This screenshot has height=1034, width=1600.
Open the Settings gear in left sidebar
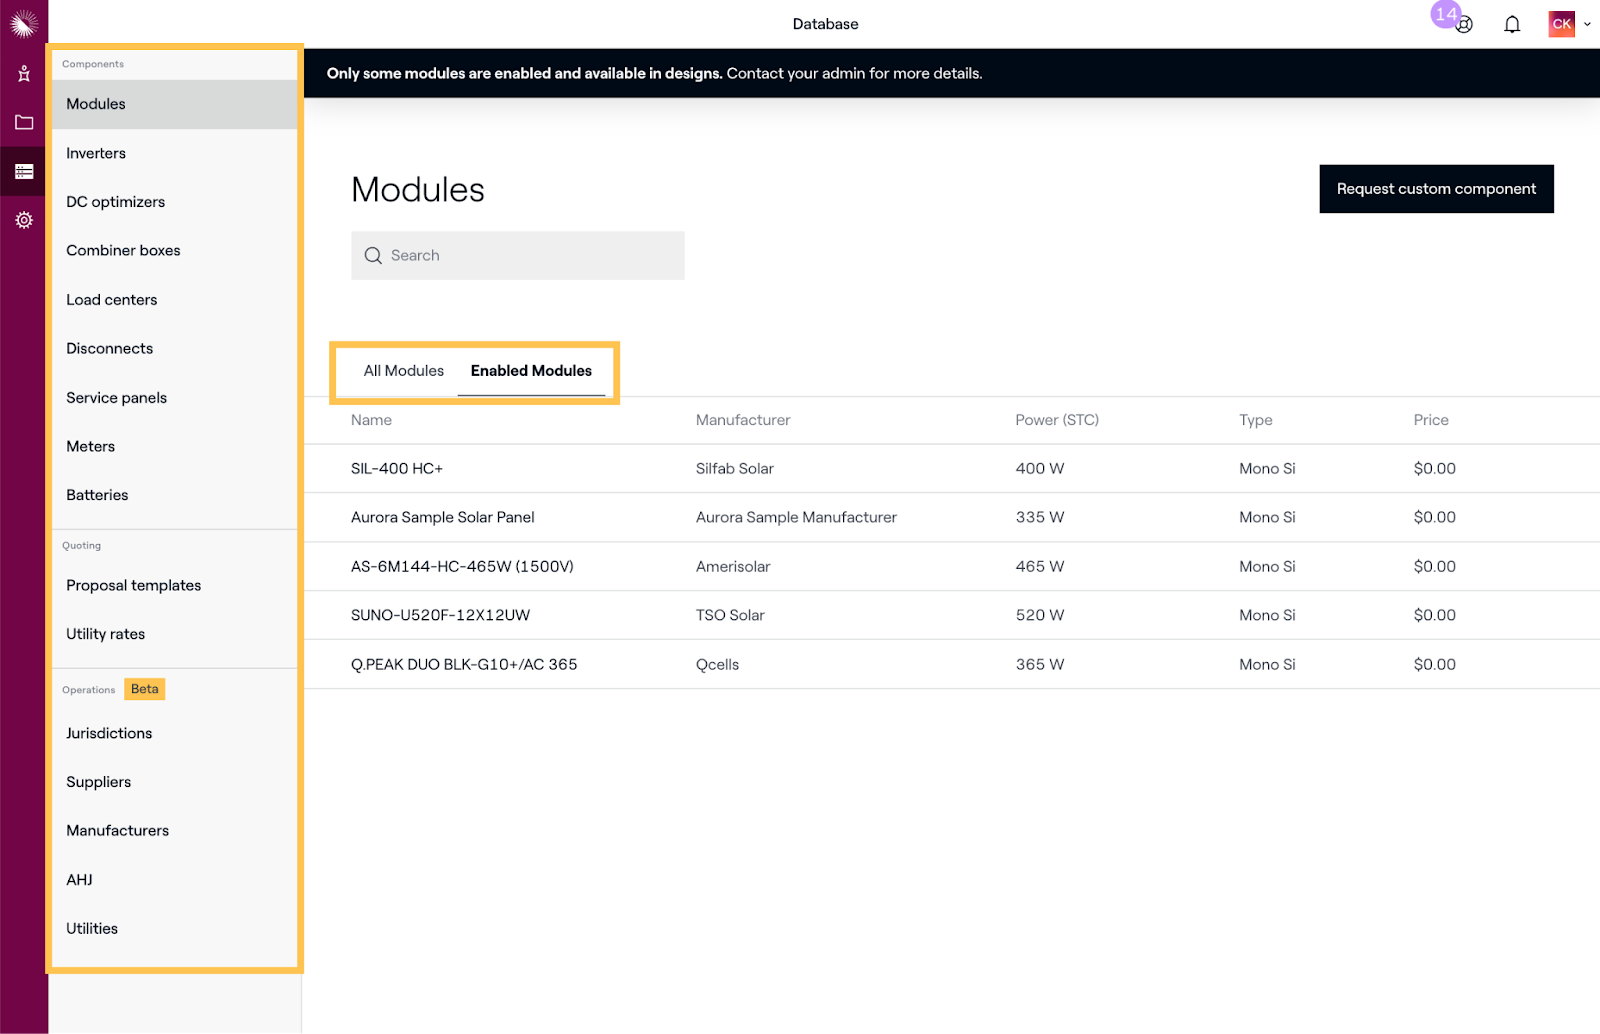(23, 220)
